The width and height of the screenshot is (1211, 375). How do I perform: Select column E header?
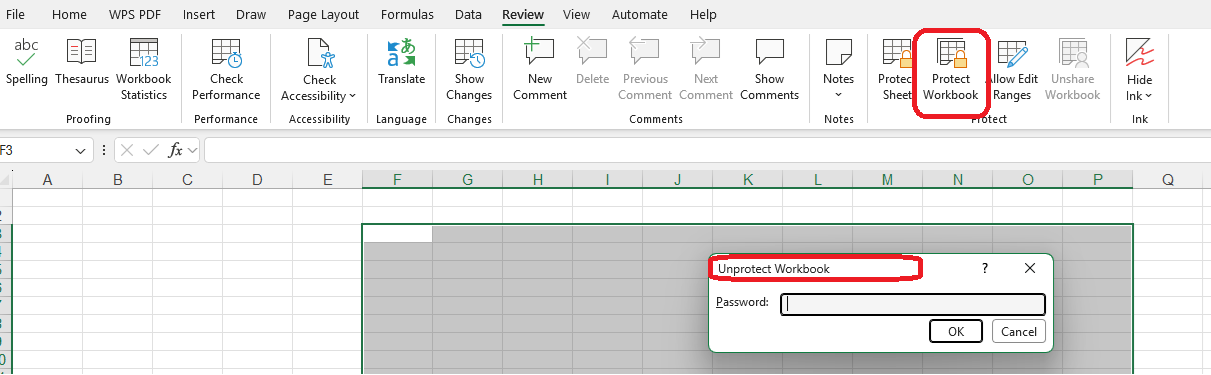click(327, 180)
